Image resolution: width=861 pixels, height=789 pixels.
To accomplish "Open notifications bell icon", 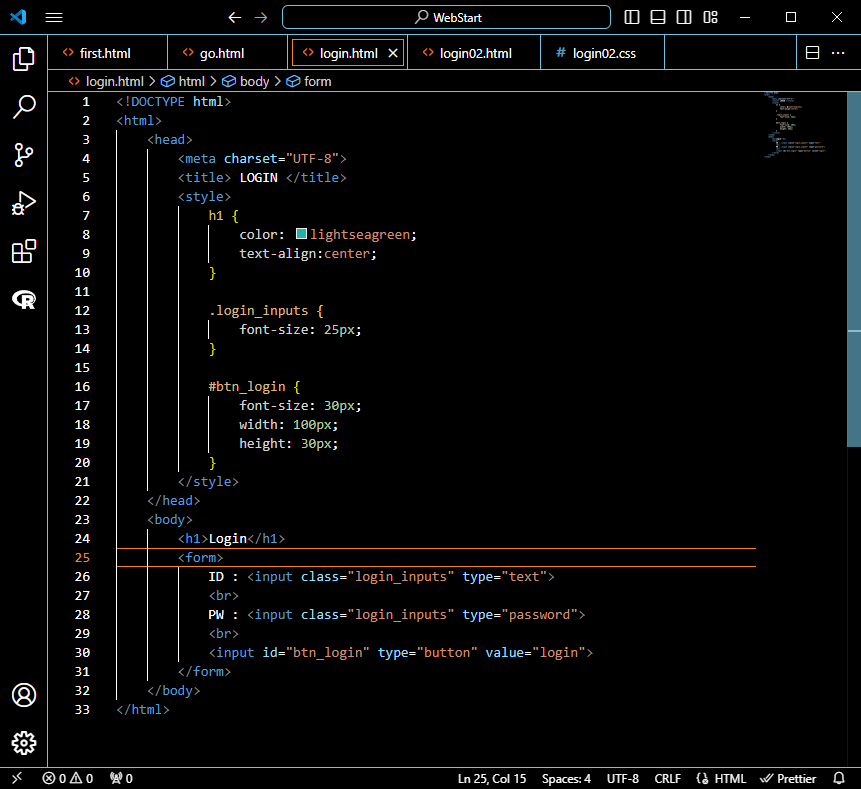I will coord(839,778).
